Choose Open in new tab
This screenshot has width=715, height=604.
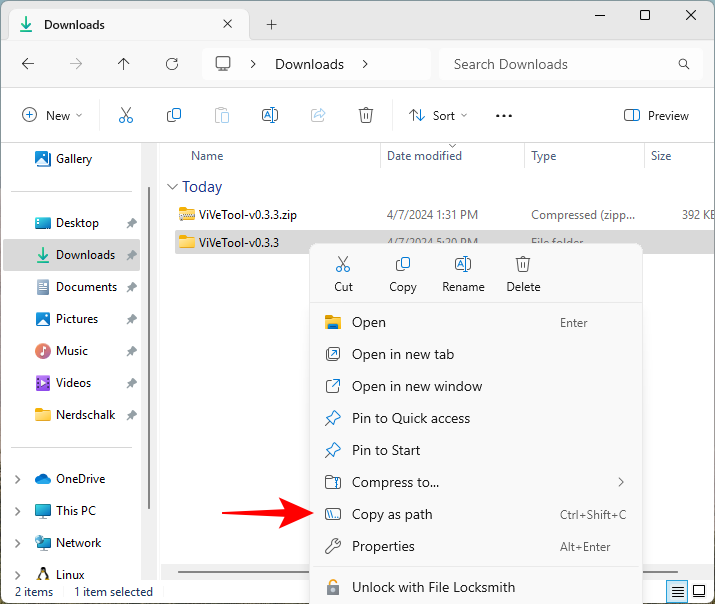click(x=476, y=354)
